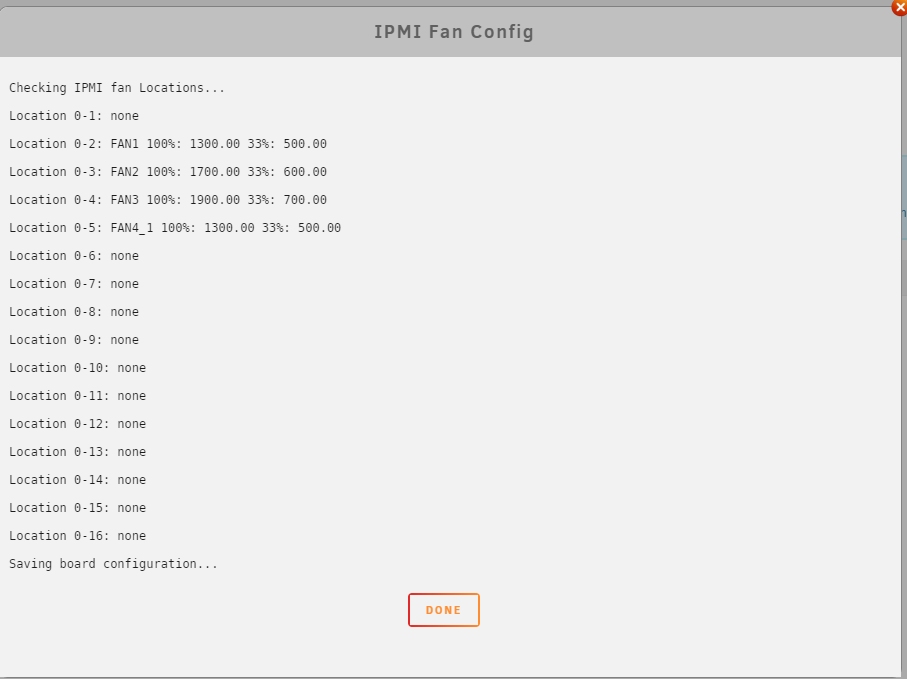907x679 pixels.
Task: Select the Location 0-3 FAN2 line
Action: click(x=168, y=172)
